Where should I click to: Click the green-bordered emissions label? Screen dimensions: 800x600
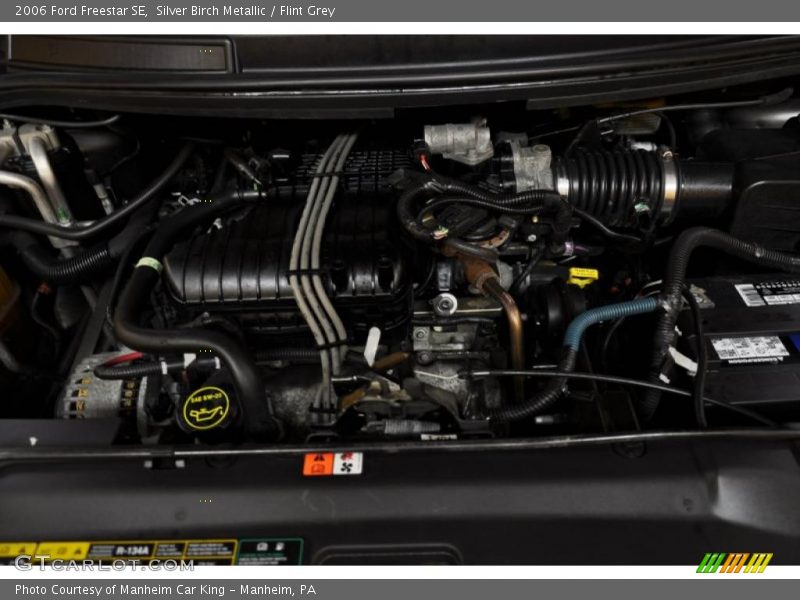[269, 552]
